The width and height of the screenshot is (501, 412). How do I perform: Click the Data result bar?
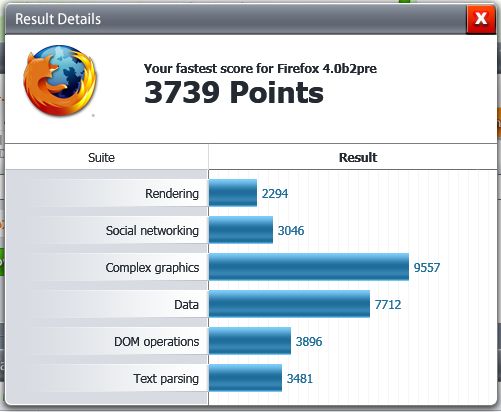tap(290, 304)
